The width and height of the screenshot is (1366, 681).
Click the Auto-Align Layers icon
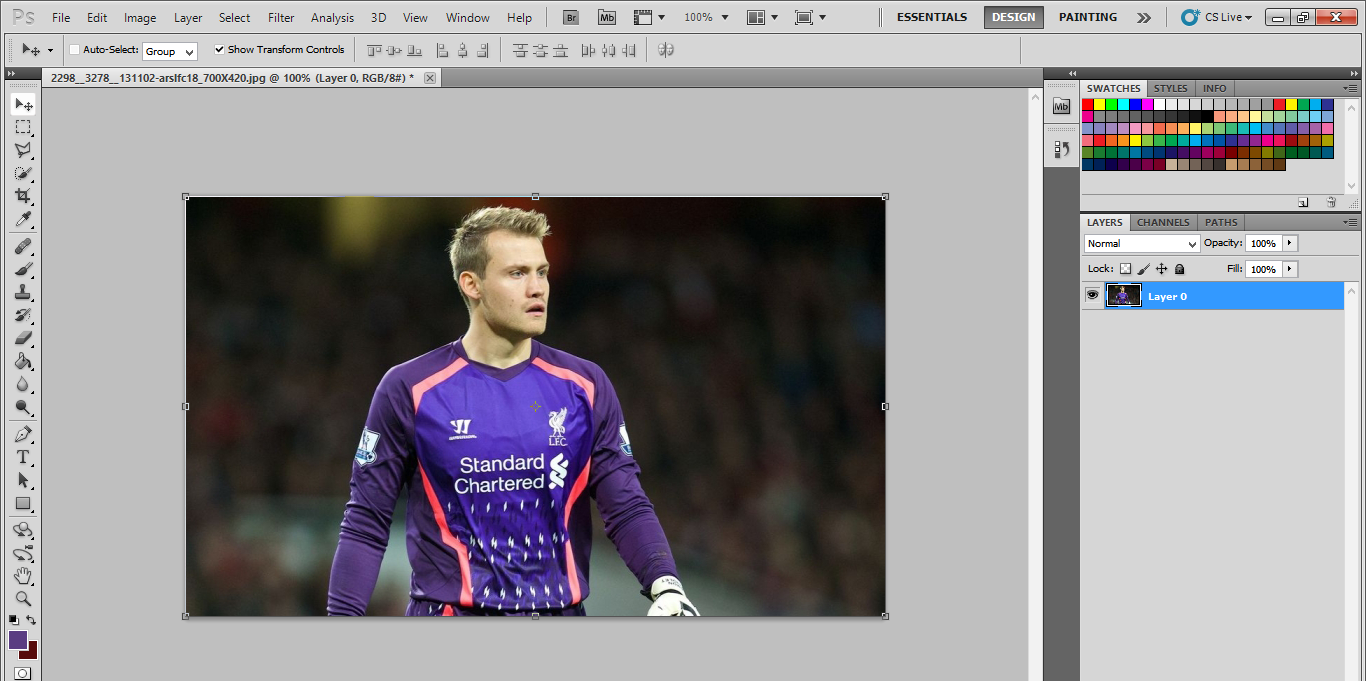coord(665,50)
